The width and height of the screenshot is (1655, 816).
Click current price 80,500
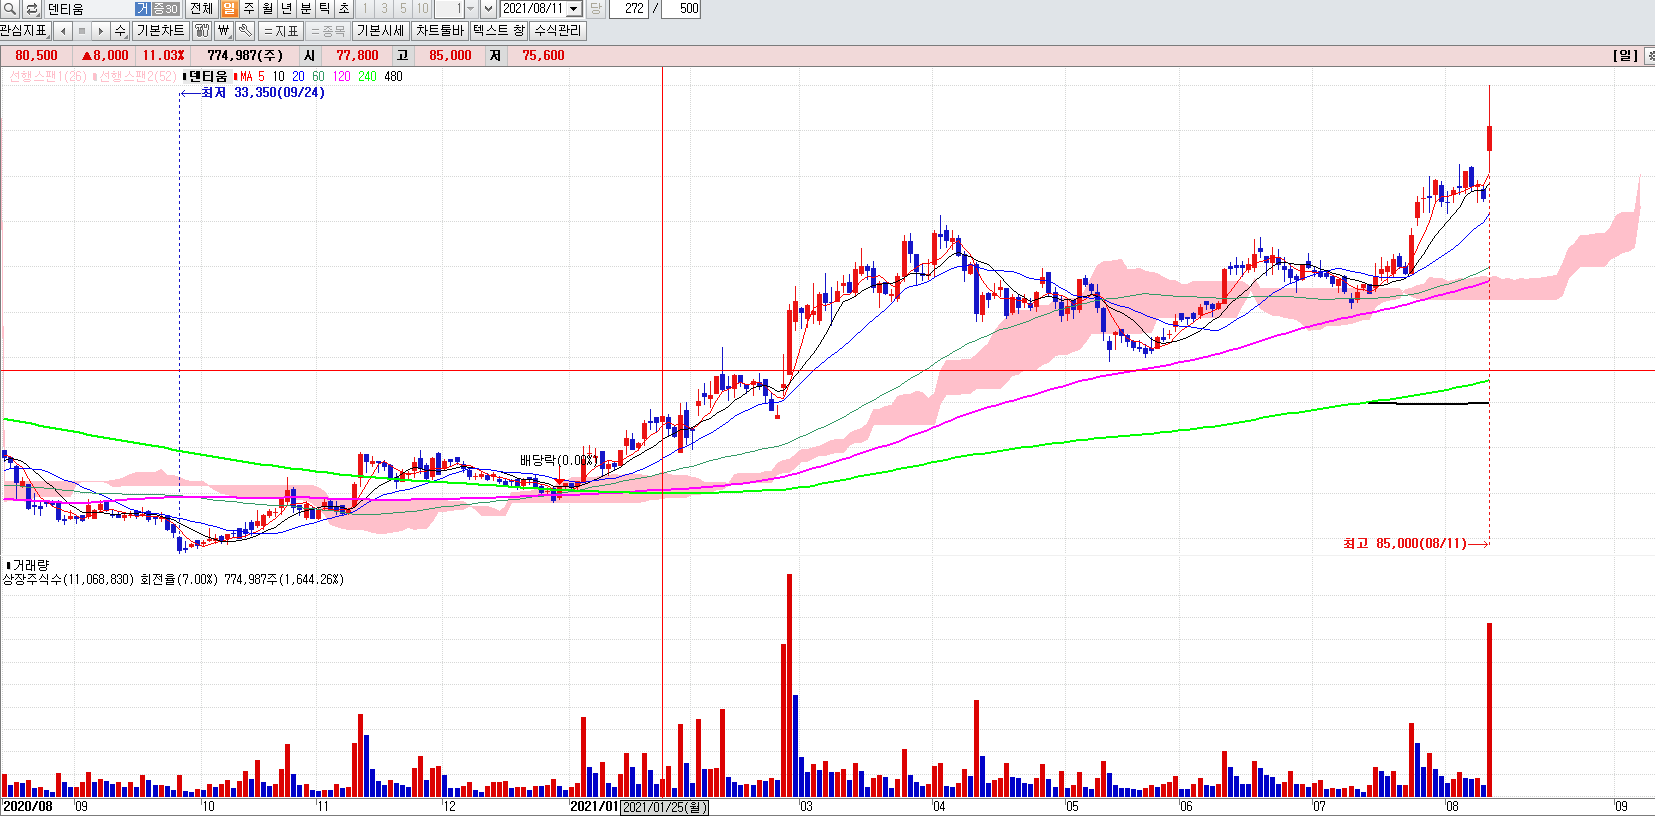coord(36,56)
